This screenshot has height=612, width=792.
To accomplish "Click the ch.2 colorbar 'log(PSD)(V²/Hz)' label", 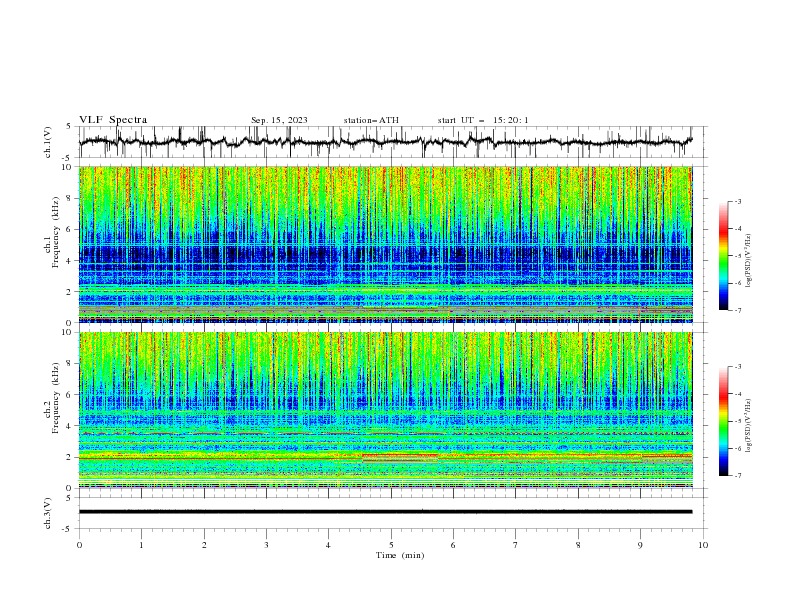I will pos(749,426).
